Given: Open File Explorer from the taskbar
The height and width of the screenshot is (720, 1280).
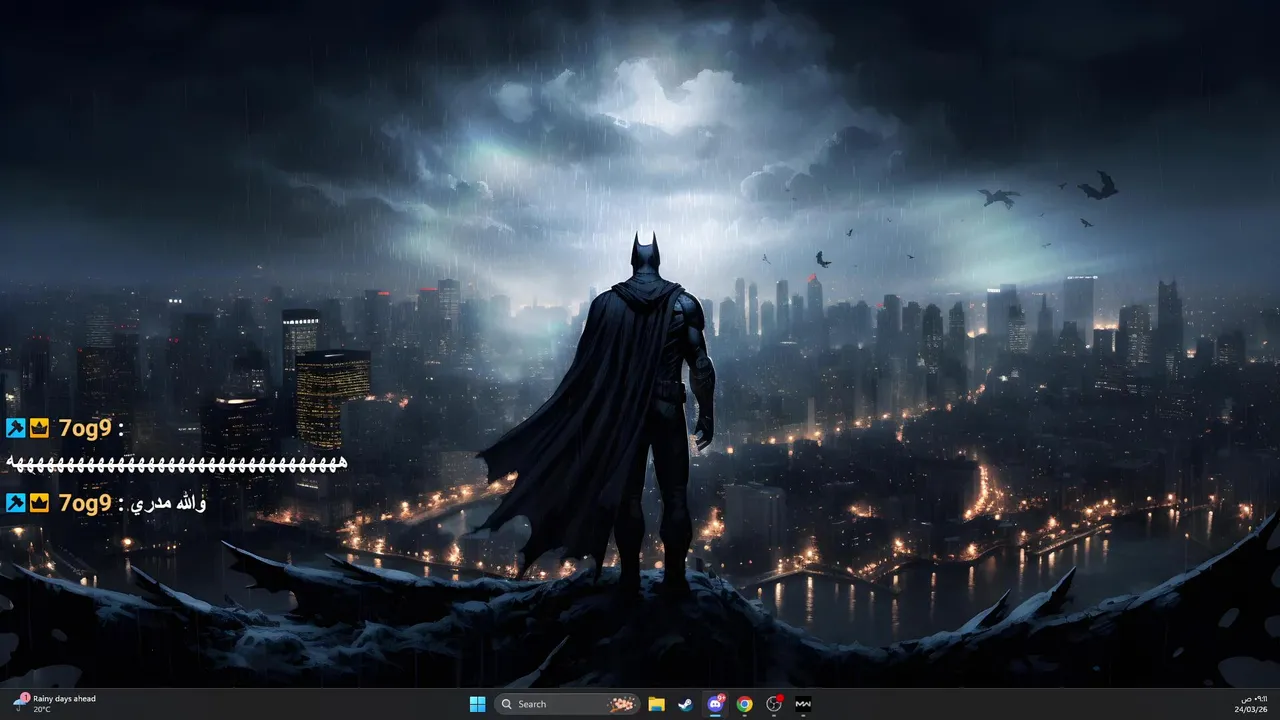Looking at the screenshot, I should (x=656, y=704).
